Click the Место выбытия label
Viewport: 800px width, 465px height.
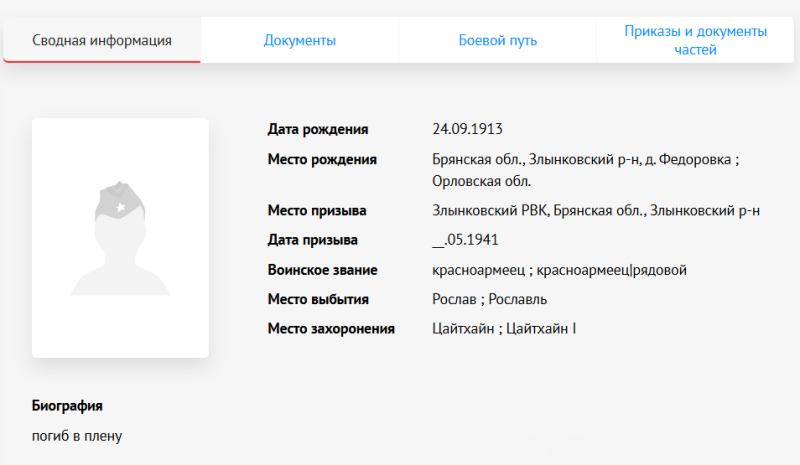click(318, 299)
